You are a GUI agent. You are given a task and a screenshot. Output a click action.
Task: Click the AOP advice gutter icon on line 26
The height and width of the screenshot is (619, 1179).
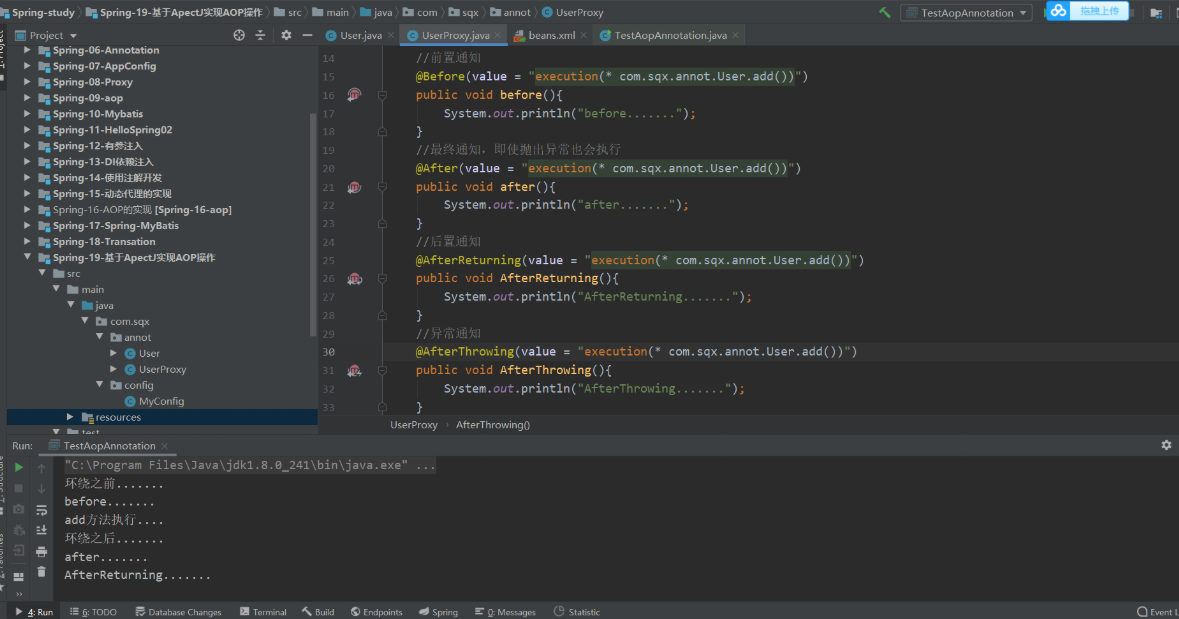[354, 279]
